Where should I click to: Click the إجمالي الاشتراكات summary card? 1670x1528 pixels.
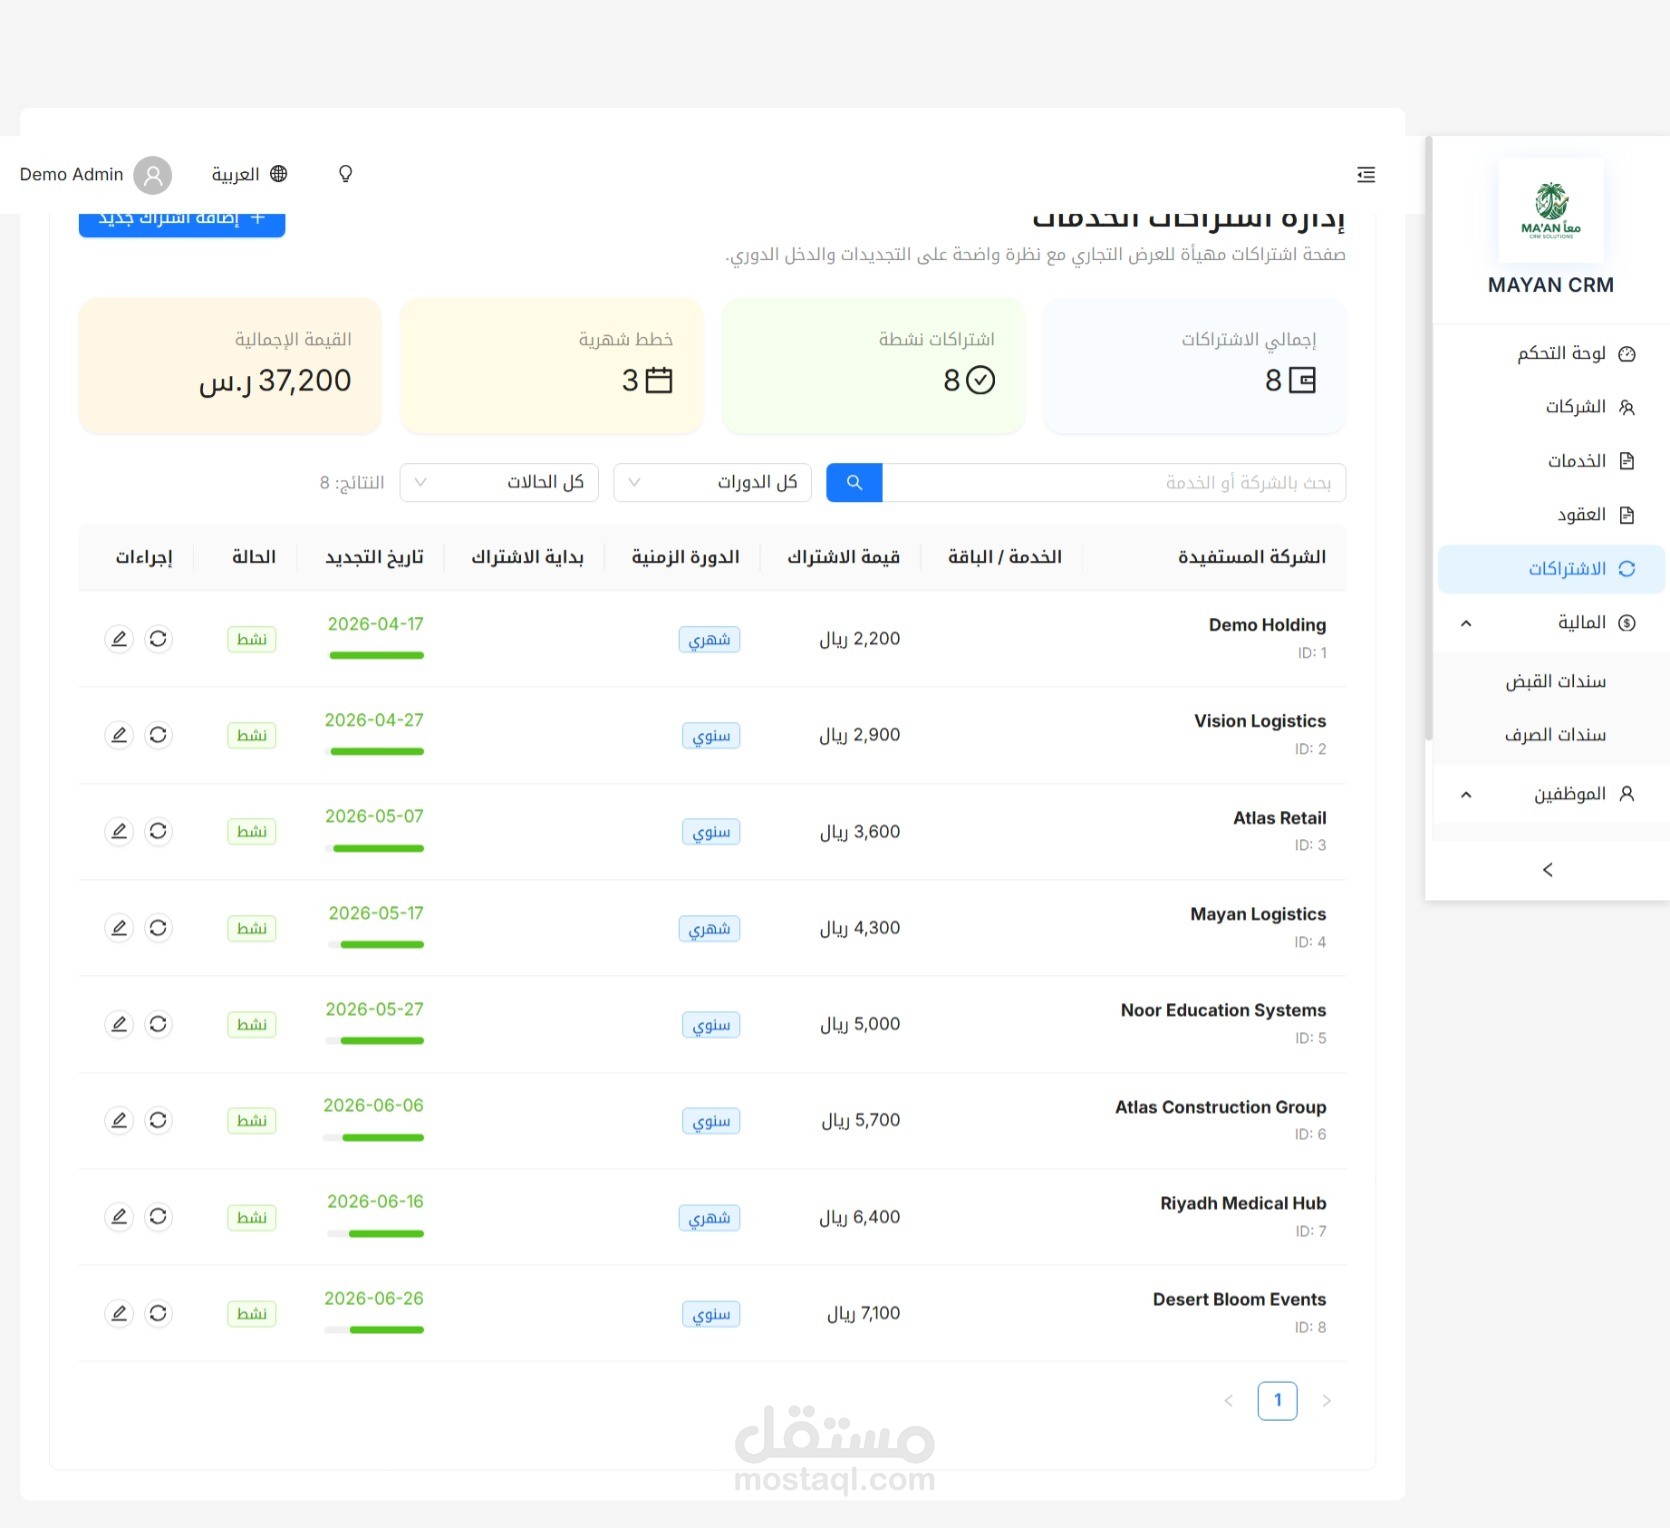coord(1195,365)
